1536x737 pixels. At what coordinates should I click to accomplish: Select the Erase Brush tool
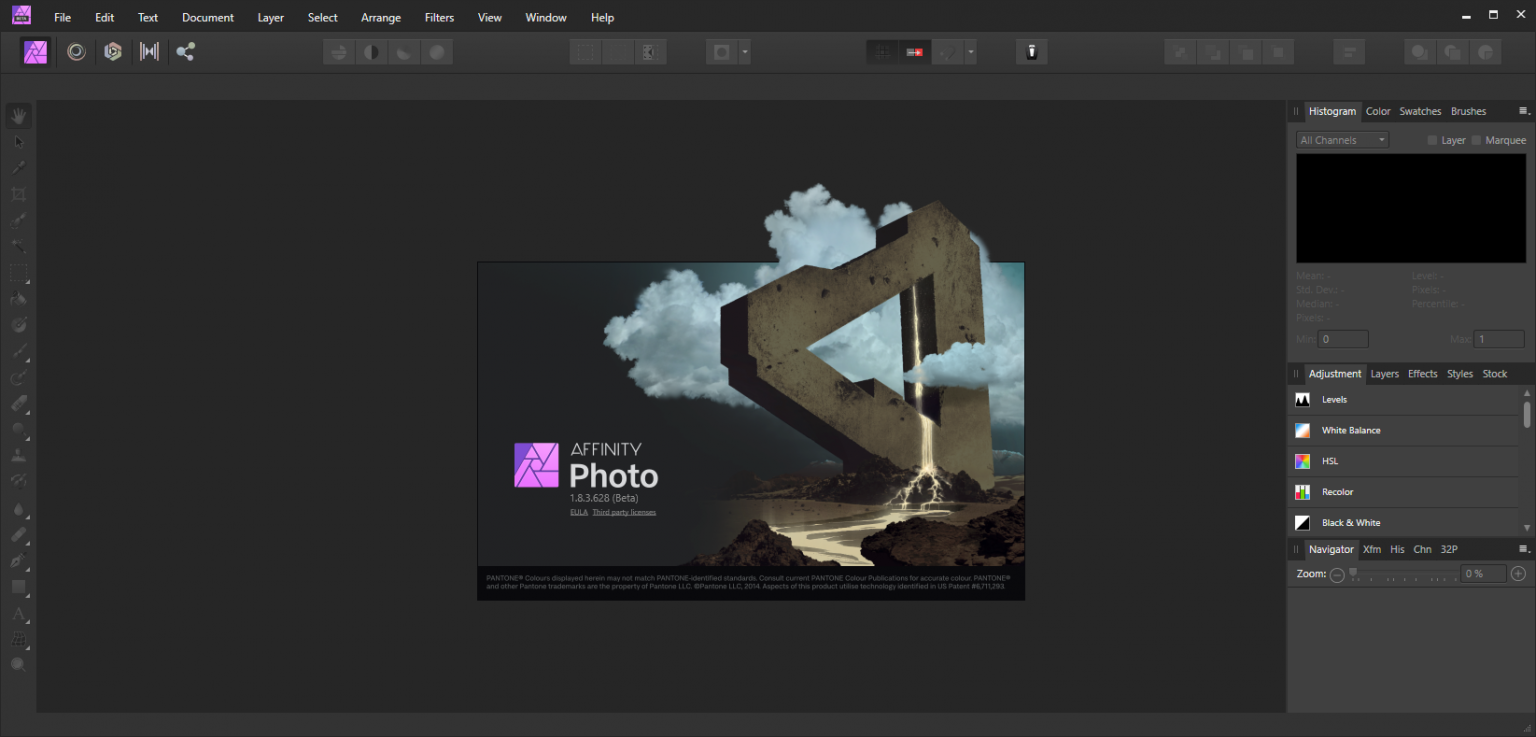point(19,403)
